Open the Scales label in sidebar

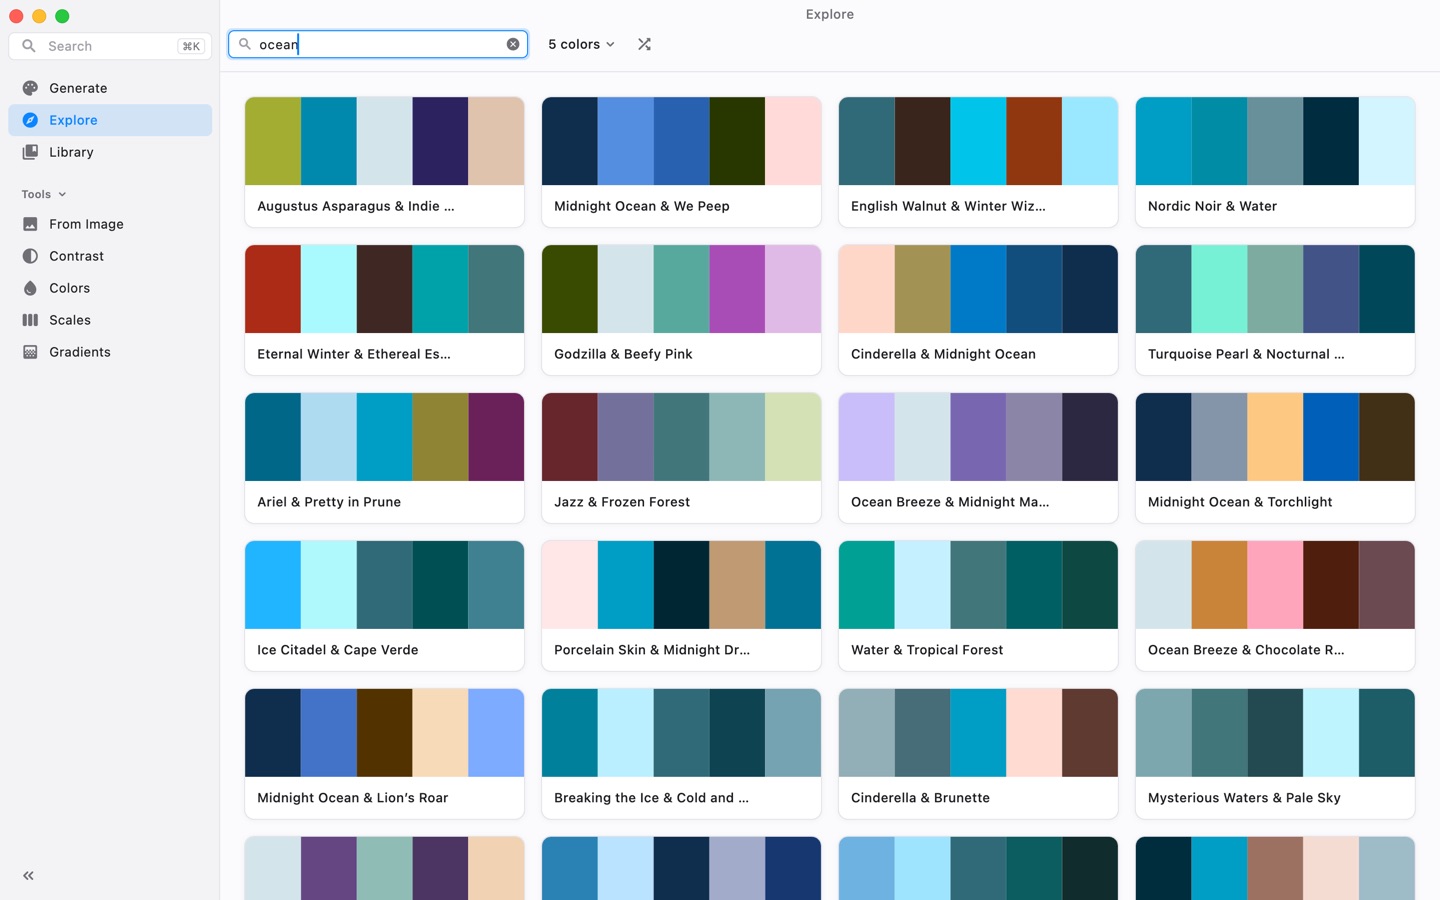(x=70, y=320)
